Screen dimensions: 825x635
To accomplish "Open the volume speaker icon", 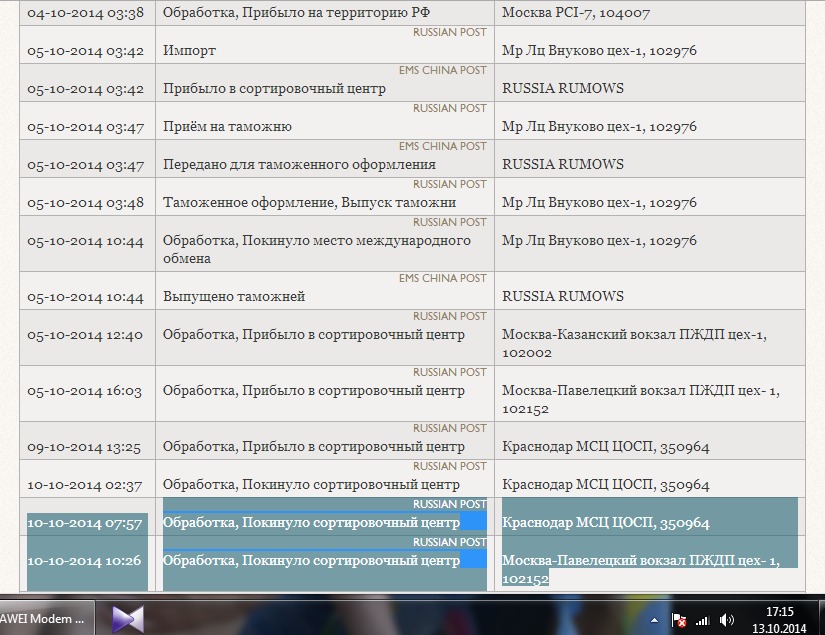I will point(726,620).
